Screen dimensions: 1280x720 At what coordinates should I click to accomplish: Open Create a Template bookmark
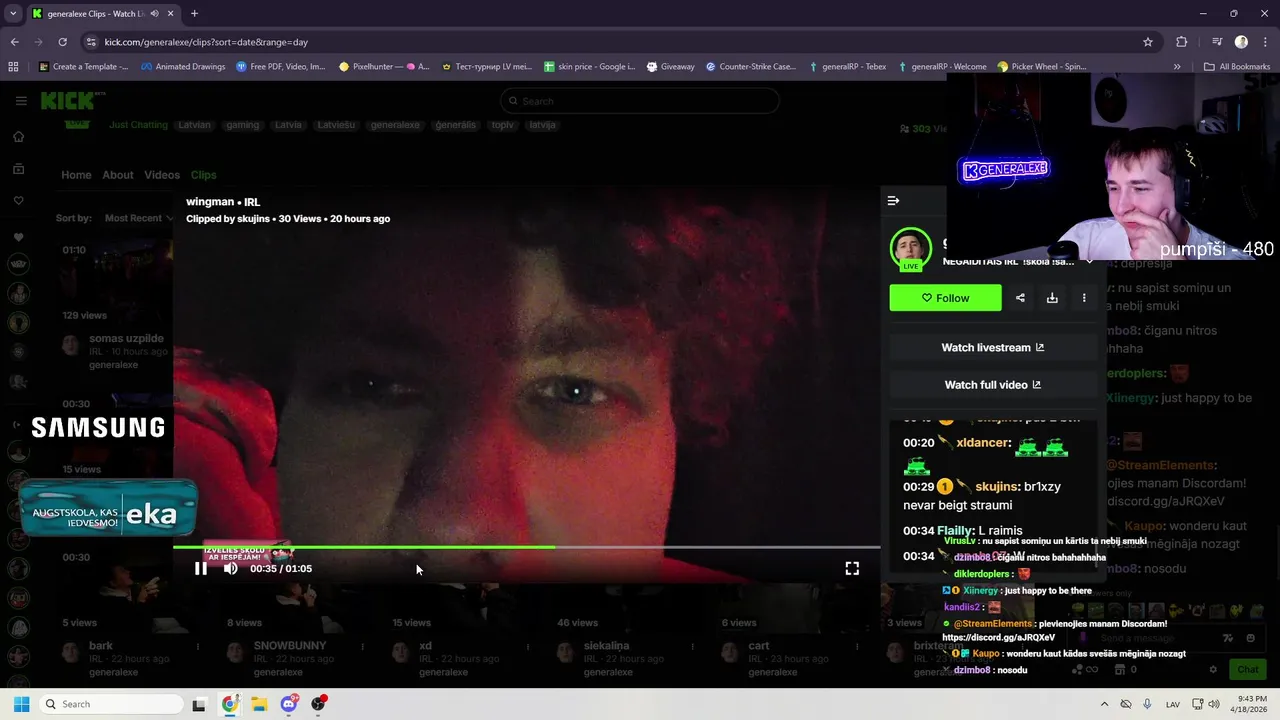[84, 67]
